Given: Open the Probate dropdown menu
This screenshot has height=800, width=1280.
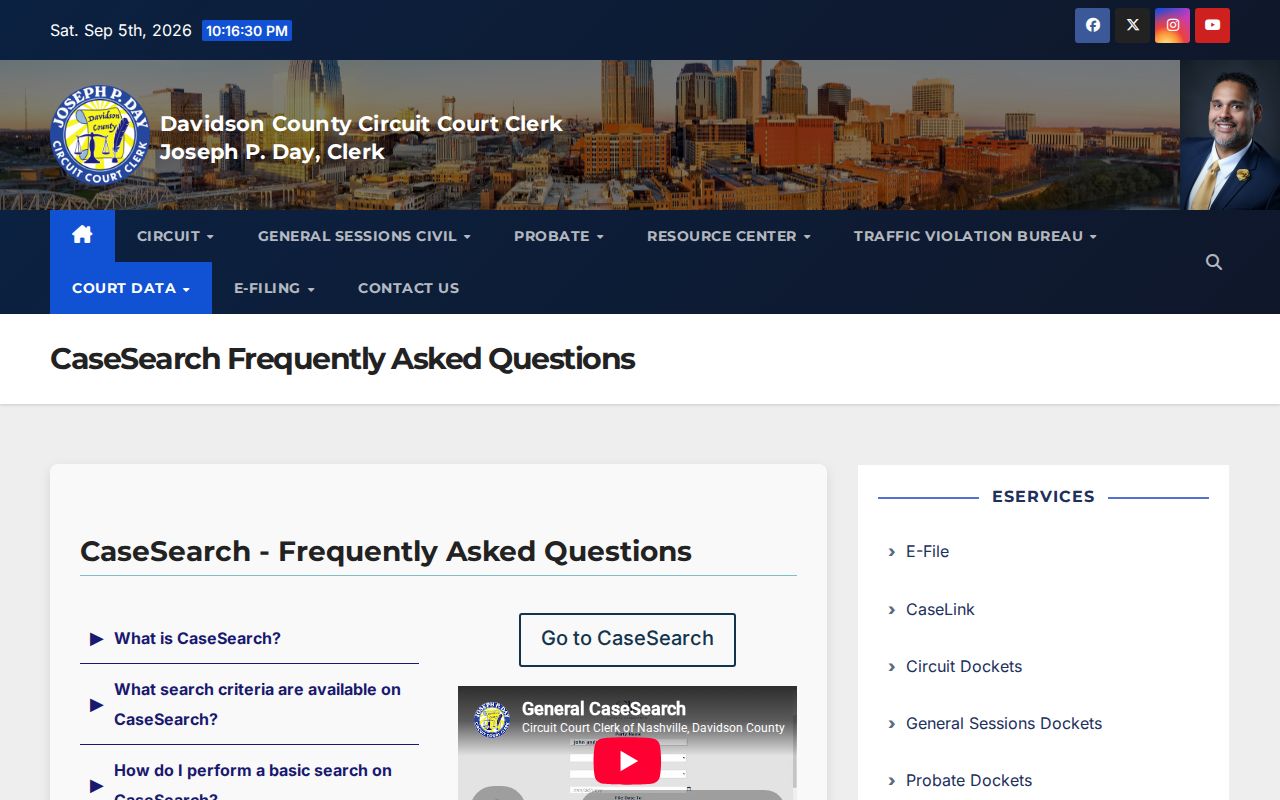Looking at the screenshot, I should coord(558,236).
